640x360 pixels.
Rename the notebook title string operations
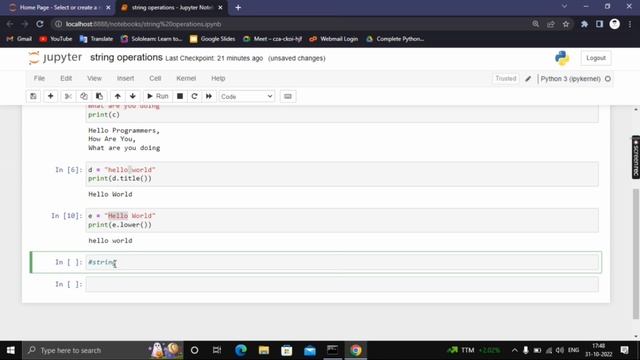127,58
